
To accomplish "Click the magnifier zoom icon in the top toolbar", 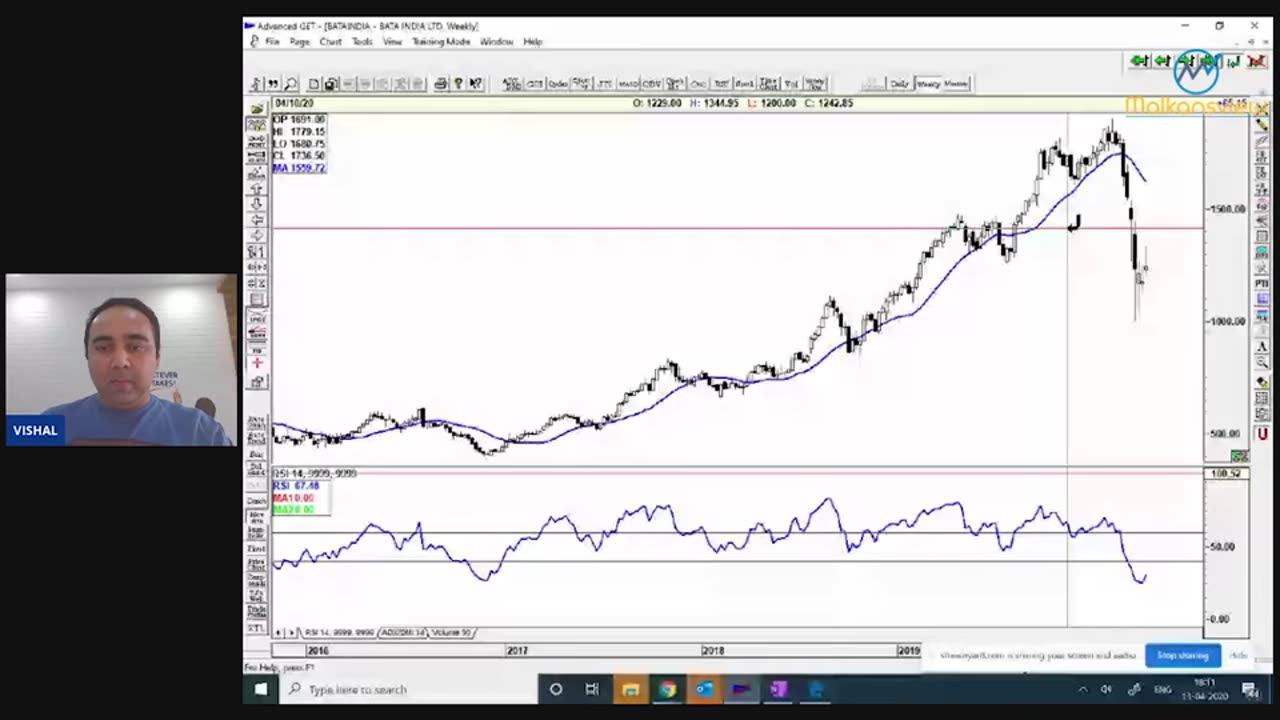I will point(290,84).
